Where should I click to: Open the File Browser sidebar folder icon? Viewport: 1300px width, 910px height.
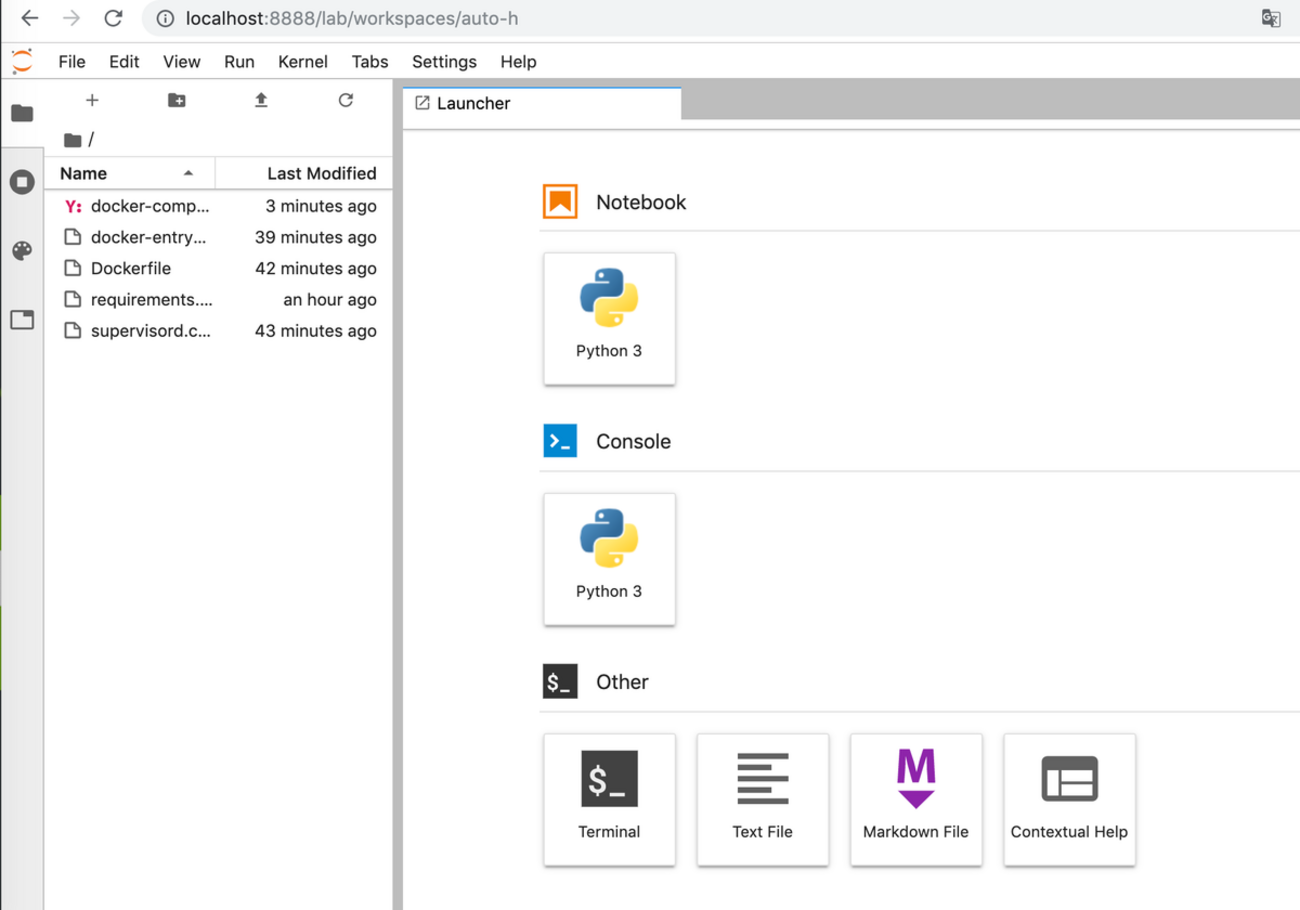(x=22, y=112)
